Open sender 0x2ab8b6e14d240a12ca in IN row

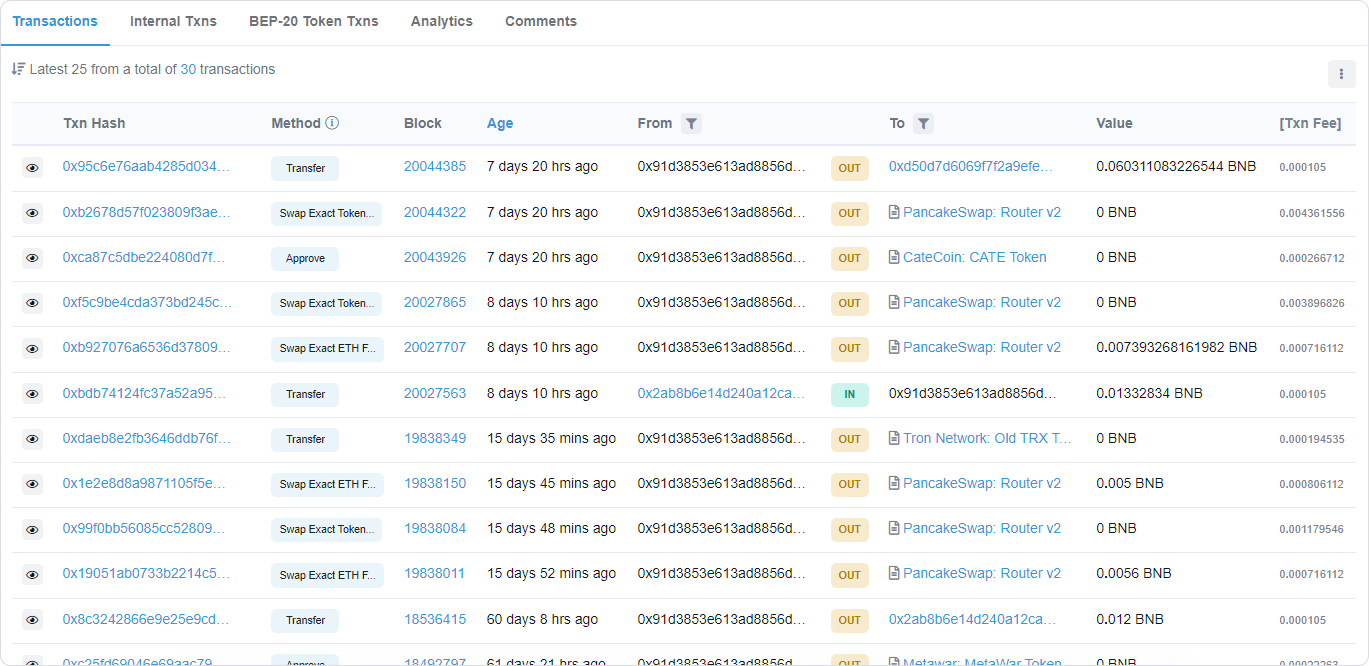click(x=721, y=393)
